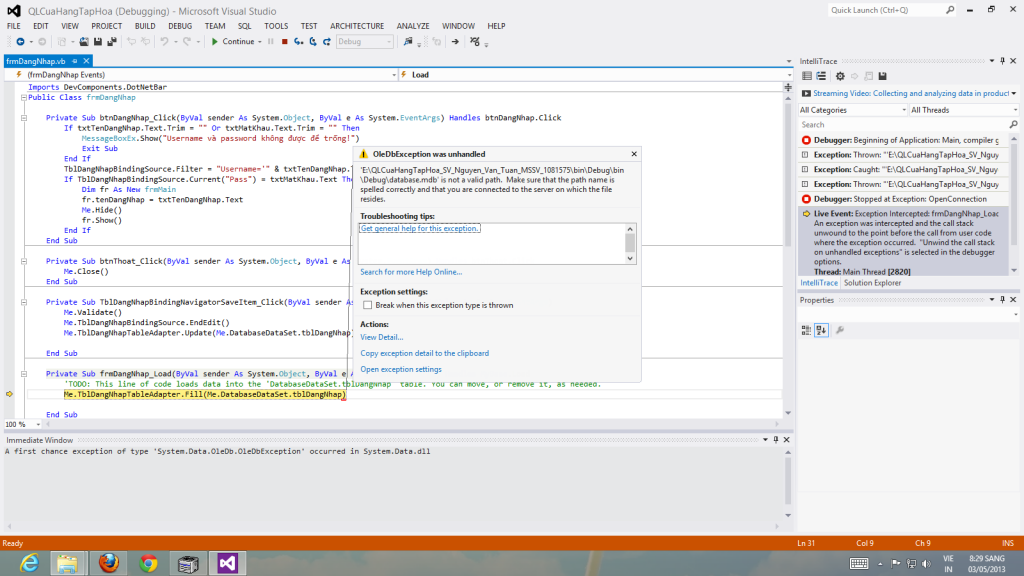Click the Save All toolbar icon
Screen dimensions: 1024x576
pyautogui.click(x=112, y=42)
